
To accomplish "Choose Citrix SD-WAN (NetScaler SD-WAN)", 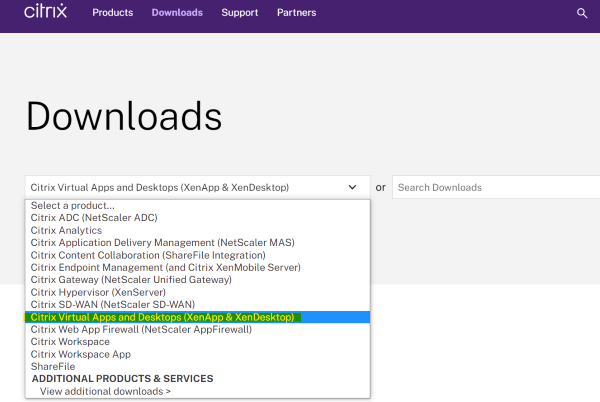I will click(197, 304).
